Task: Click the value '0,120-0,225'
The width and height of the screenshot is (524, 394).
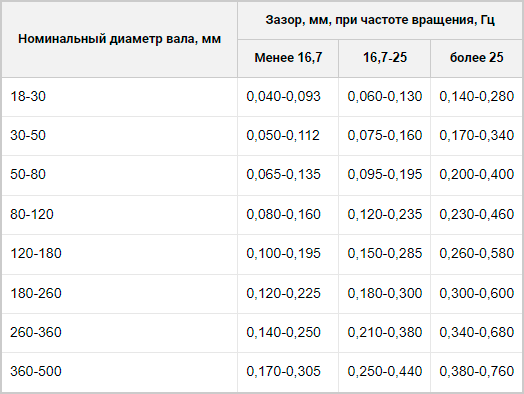Action: (x=283, y=294)
